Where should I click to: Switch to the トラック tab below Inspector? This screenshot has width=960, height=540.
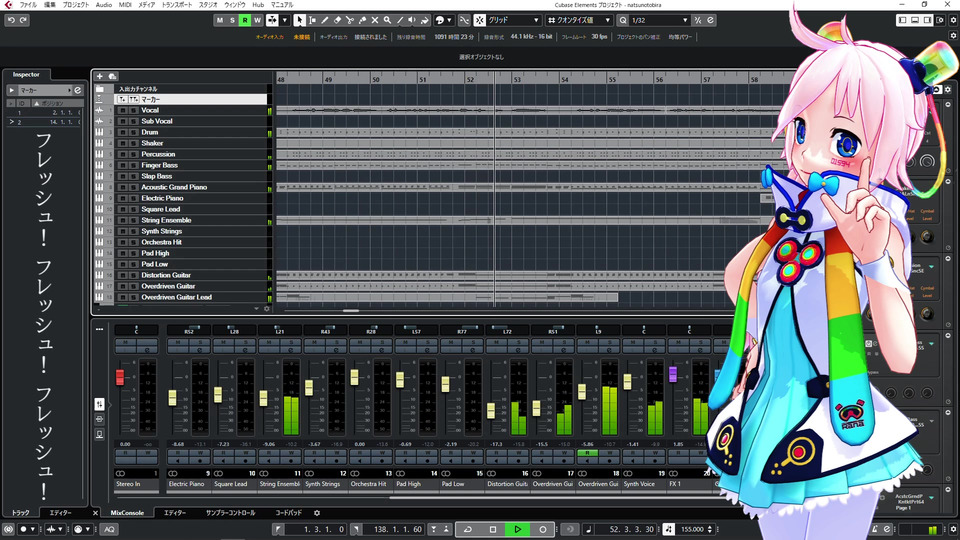[x=20, y=513]
